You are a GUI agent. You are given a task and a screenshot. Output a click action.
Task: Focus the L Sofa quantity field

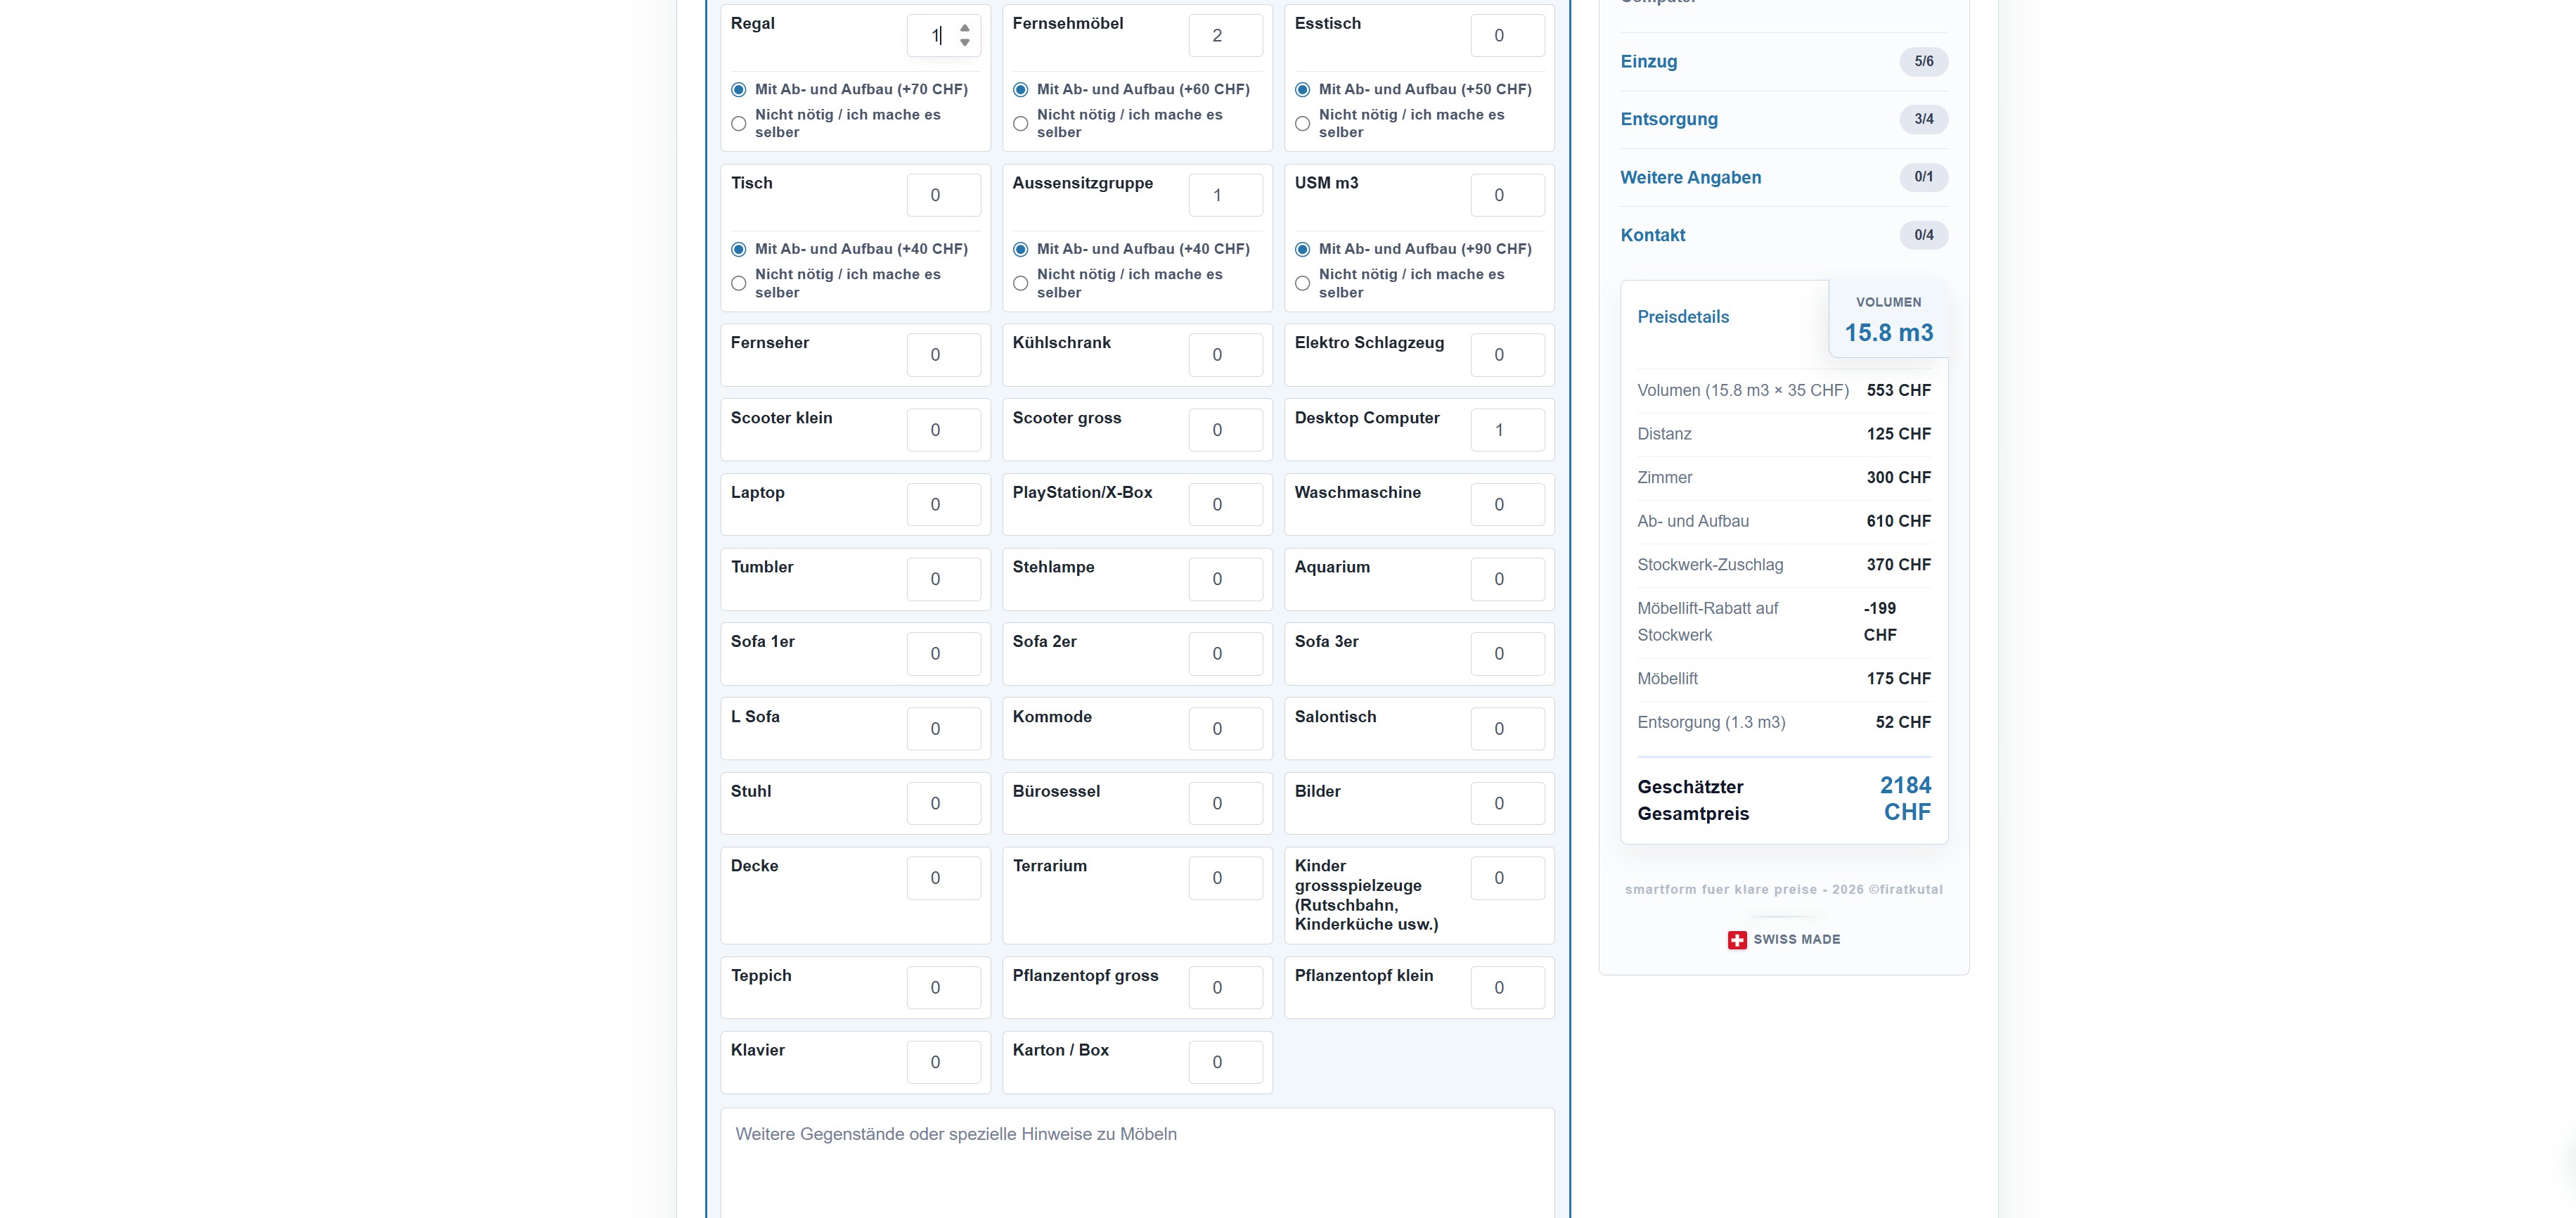(943, 729)
